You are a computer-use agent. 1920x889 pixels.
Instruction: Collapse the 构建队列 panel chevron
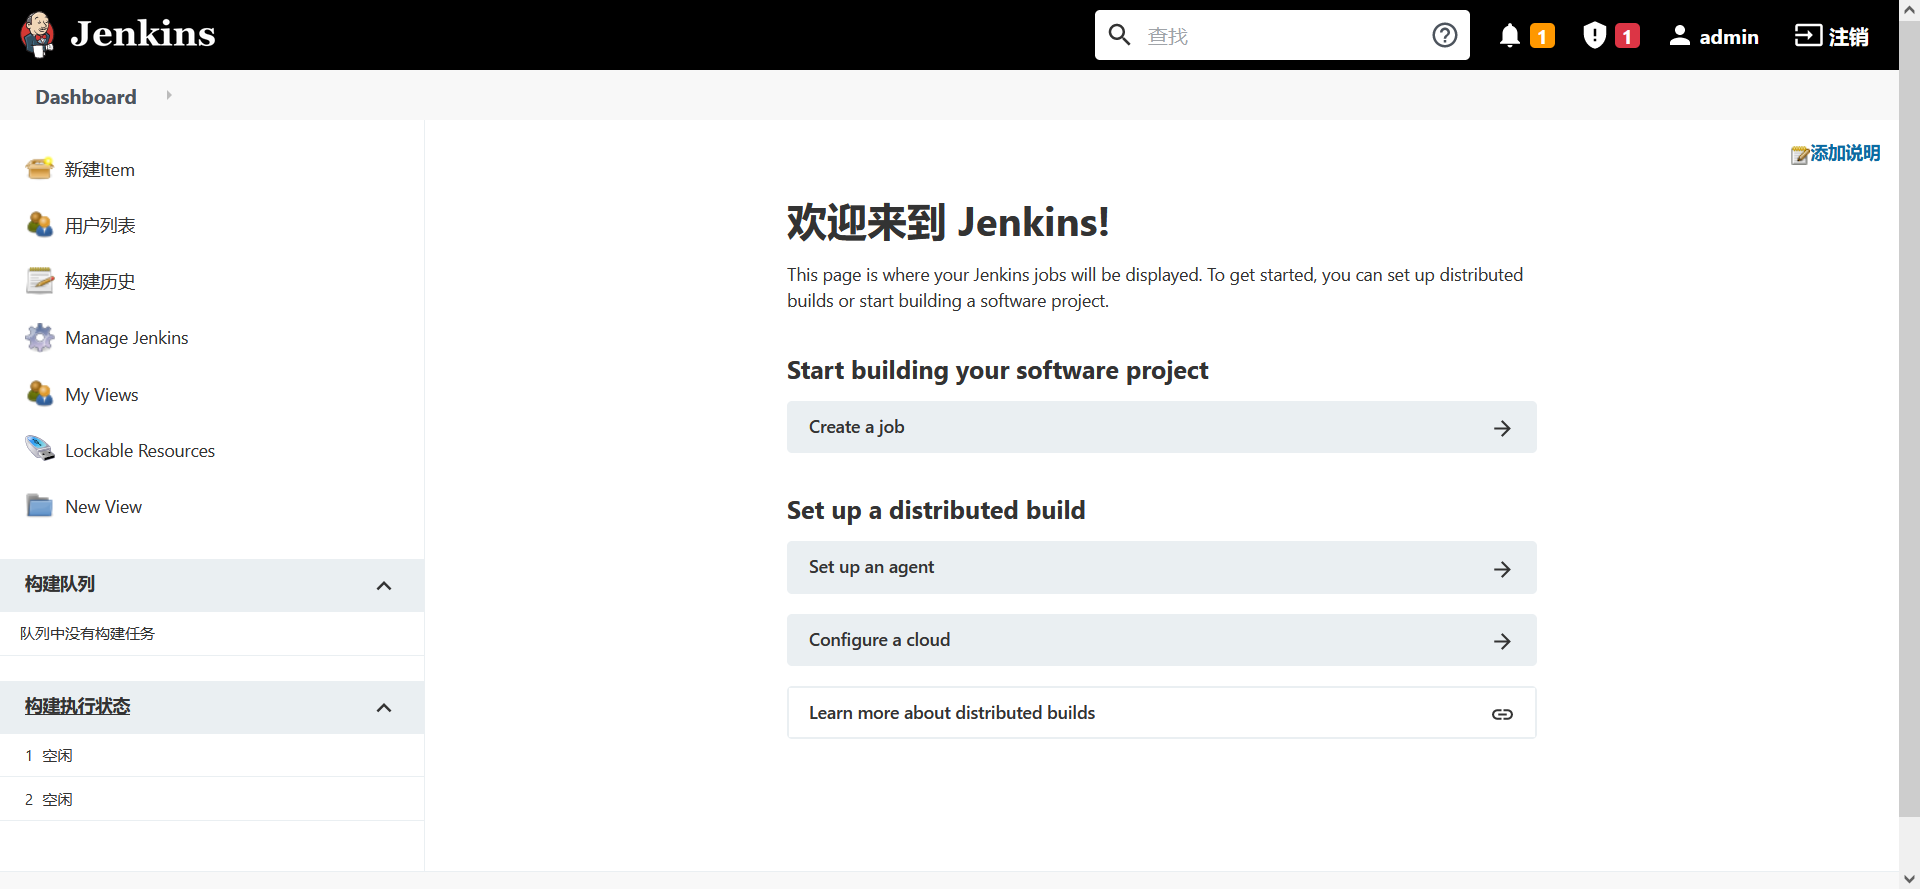click(x=384, y=586)
